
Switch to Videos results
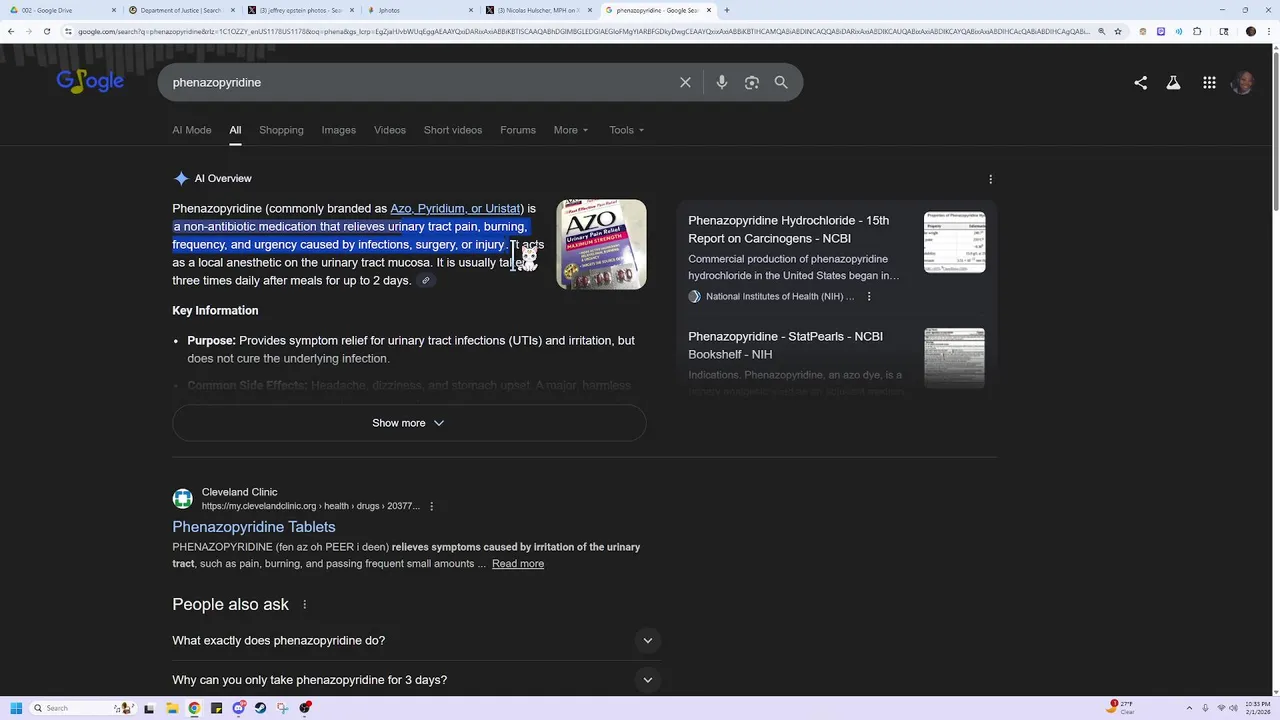tap(390, 130)
